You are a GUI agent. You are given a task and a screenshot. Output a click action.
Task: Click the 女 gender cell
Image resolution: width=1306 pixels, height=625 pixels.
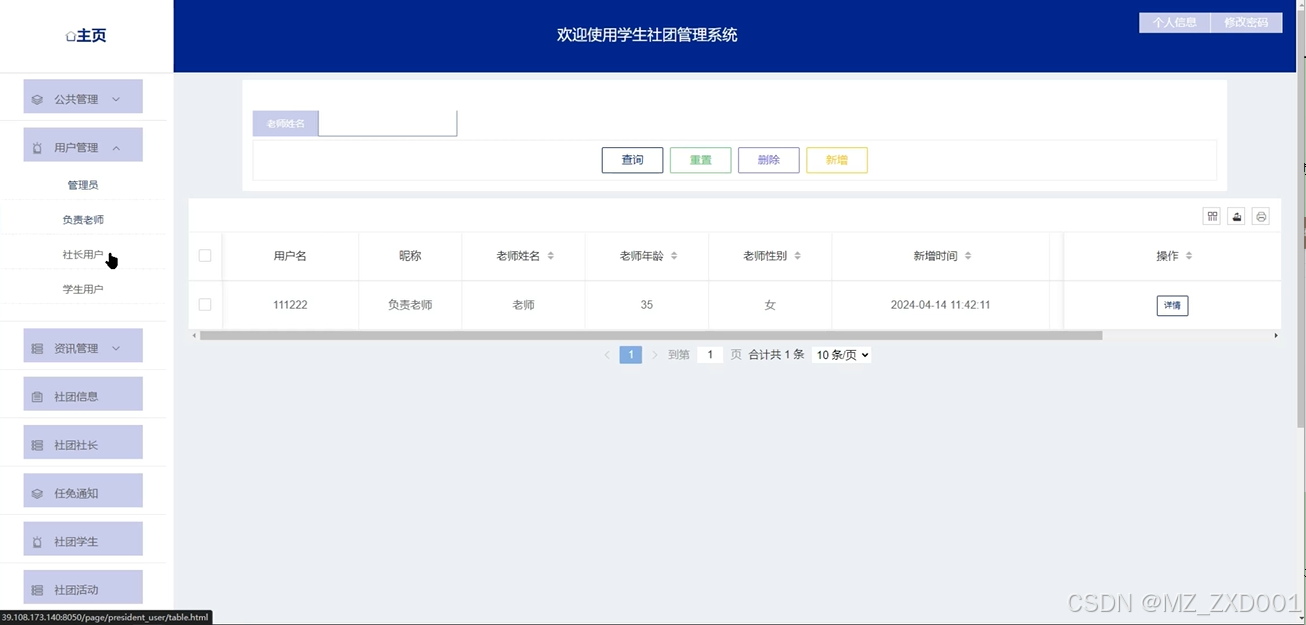pyautogui.click(x=770, y=305)
